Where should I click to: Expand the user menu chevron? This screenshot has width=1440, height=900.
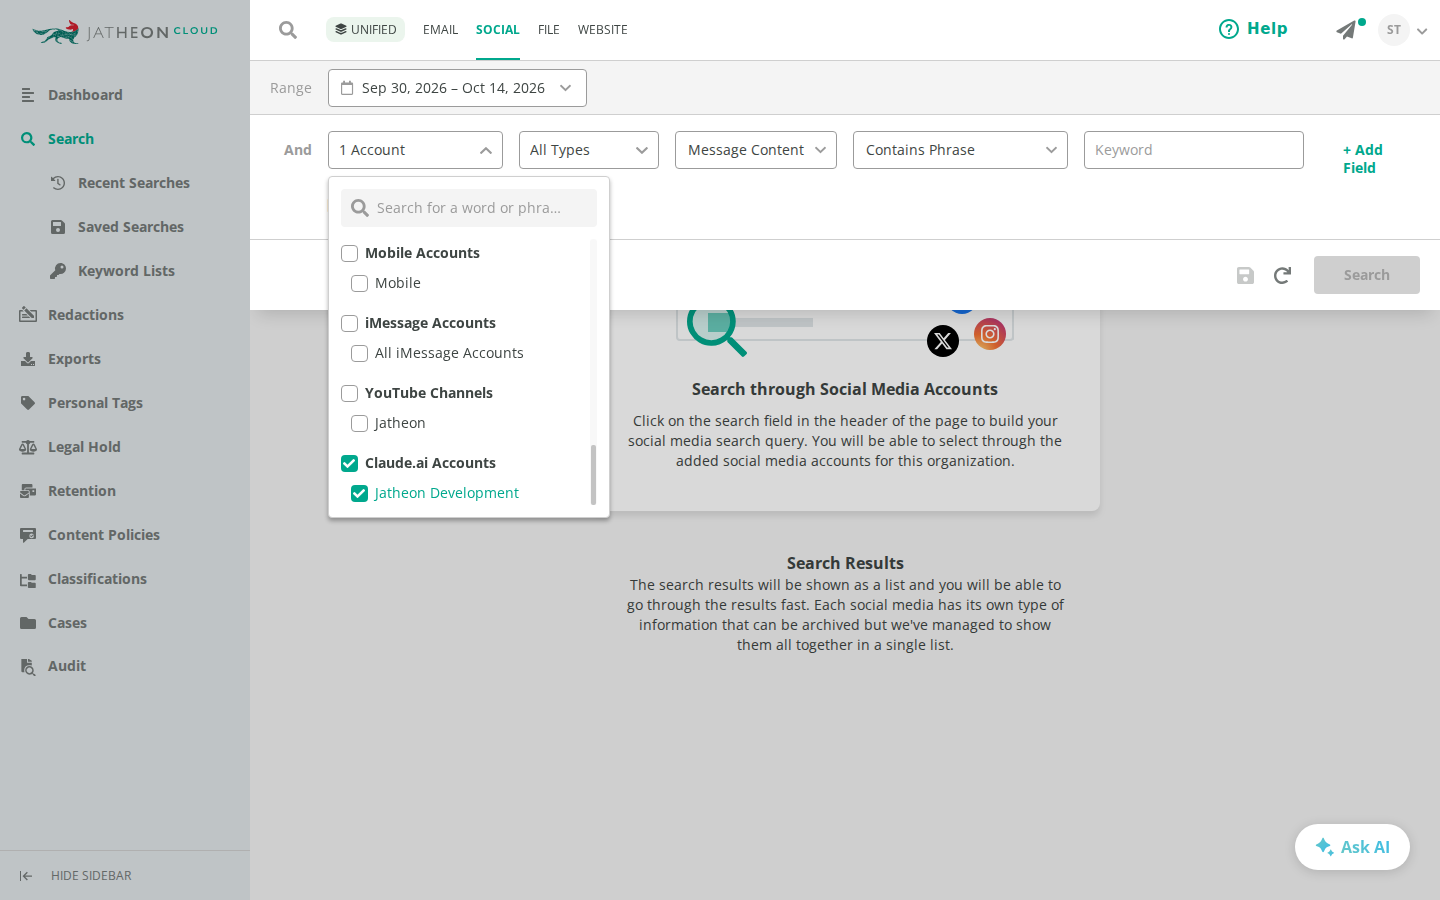pos(1422,31)
